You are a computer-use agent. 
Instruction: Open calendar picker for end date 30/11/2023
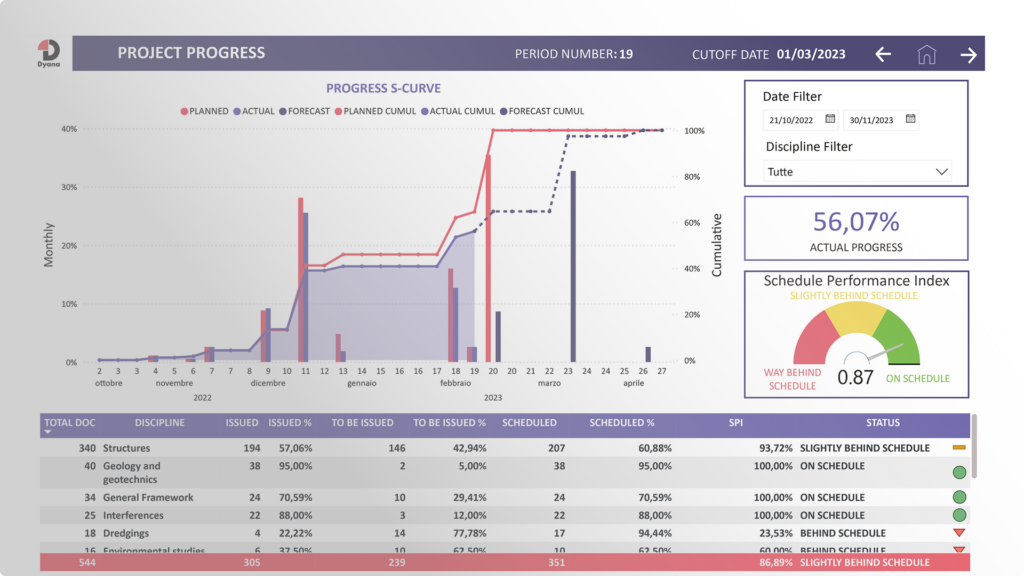(x=910, y=119)
